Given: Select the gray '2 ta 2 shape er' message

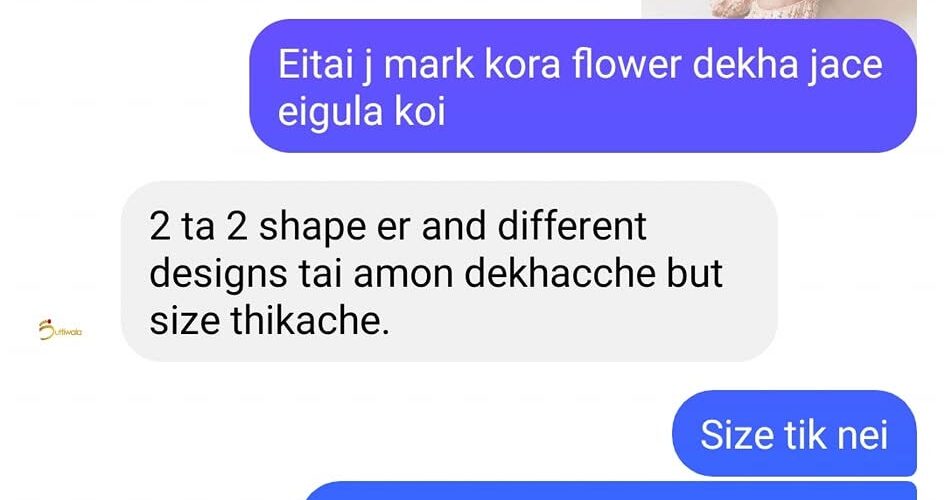Looking at the screenshot, I should tap(449, 271).
